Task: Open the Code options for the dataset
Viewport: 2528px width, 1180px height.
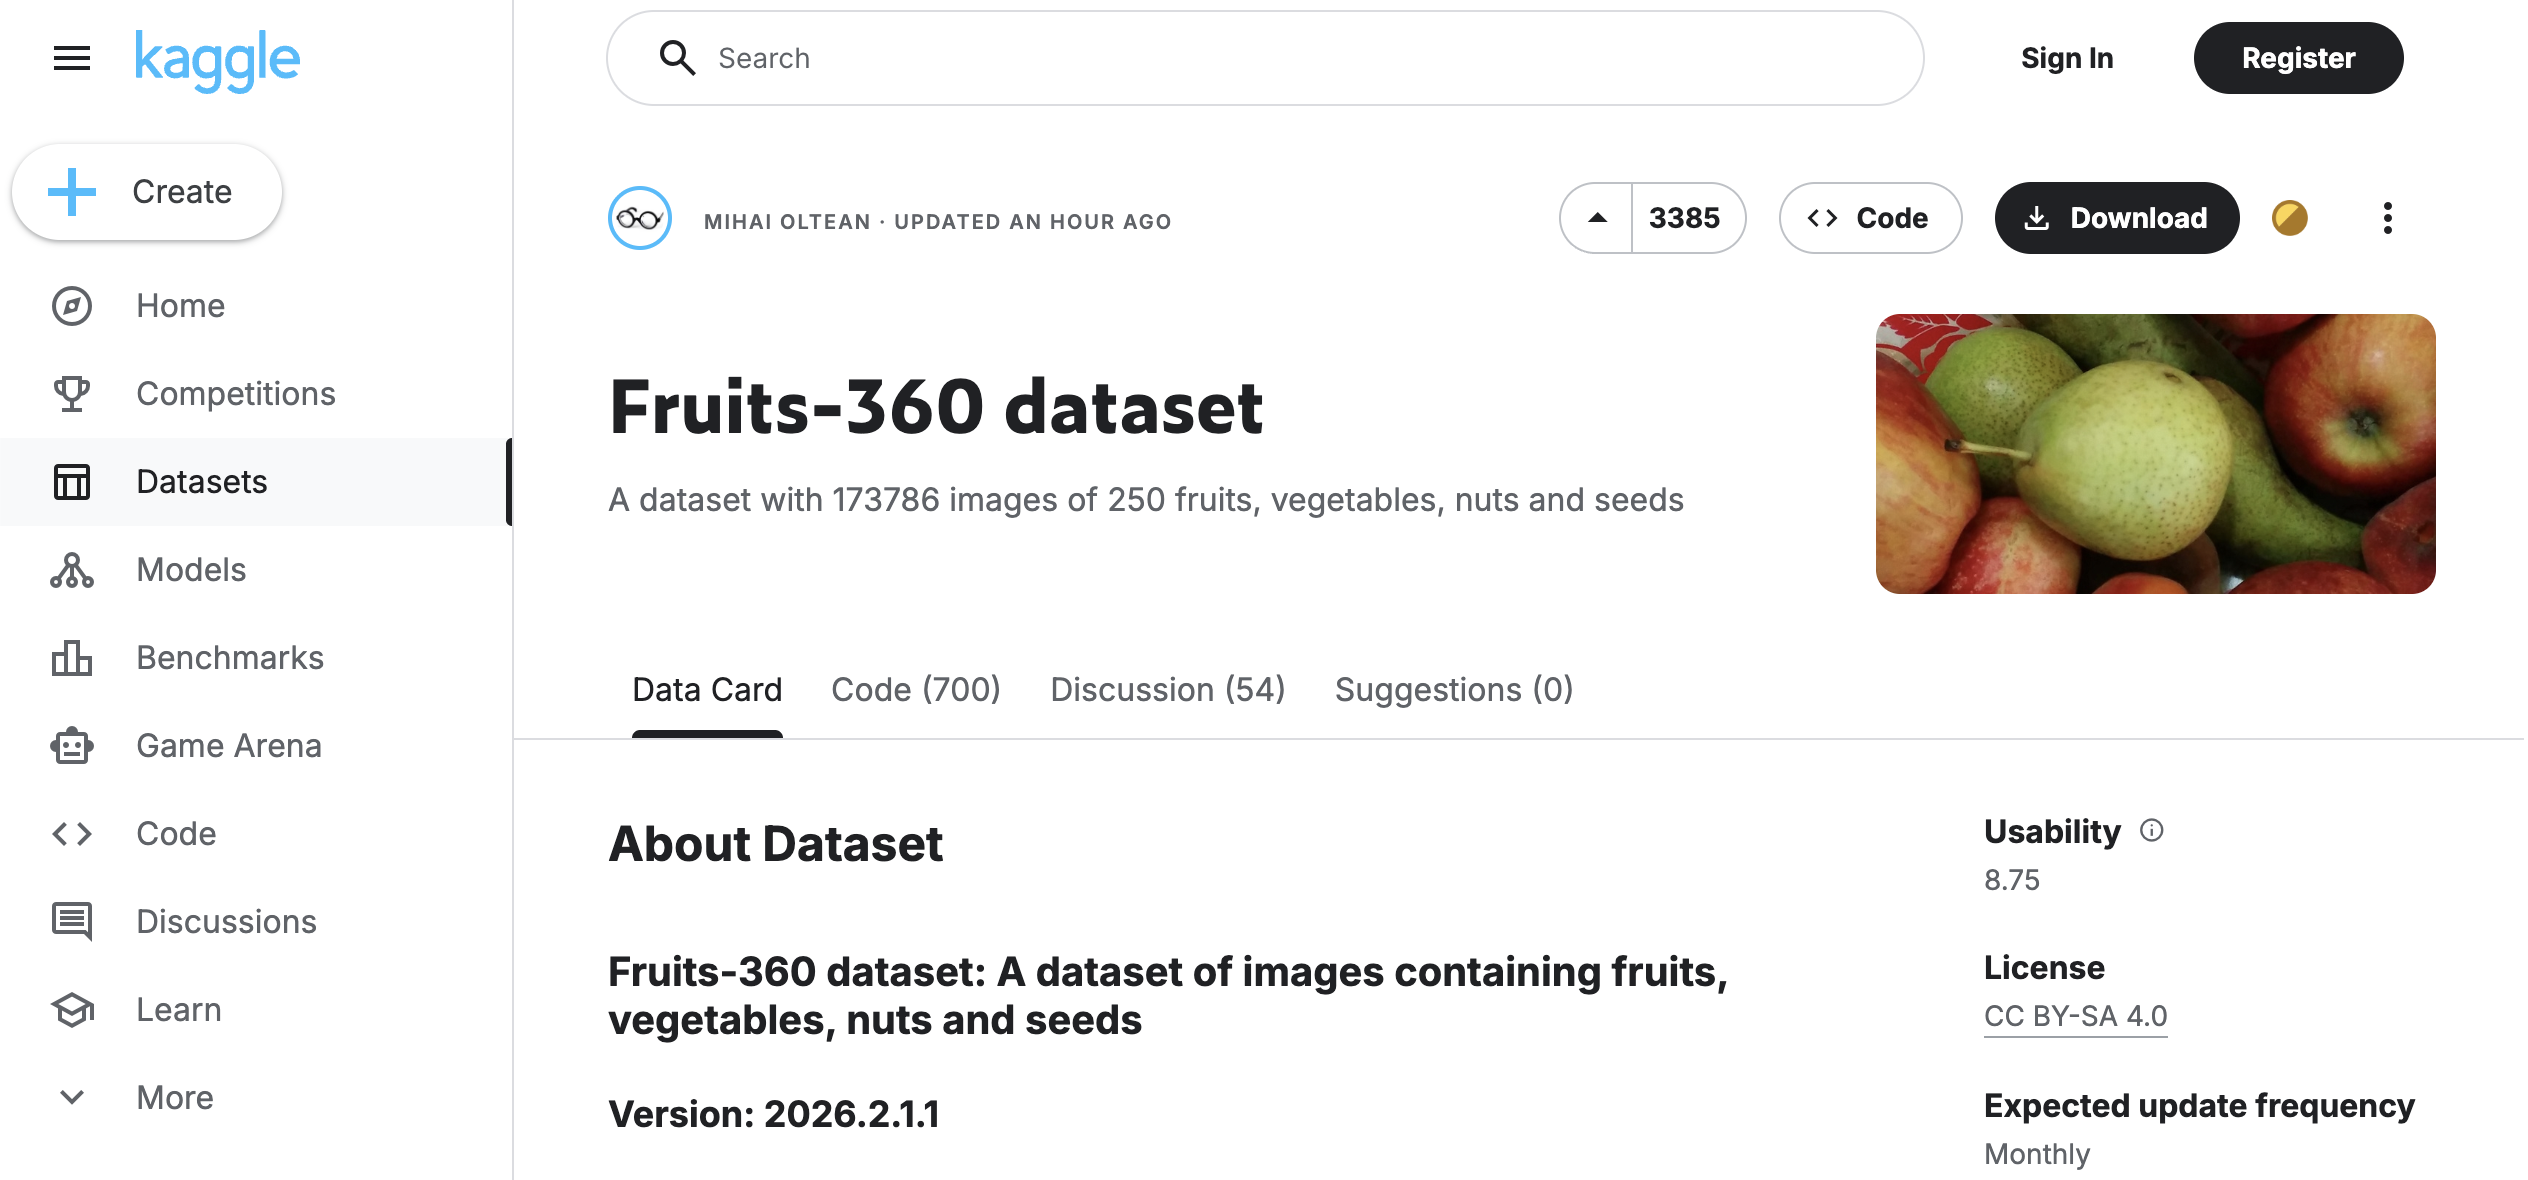Action: 1869,218
